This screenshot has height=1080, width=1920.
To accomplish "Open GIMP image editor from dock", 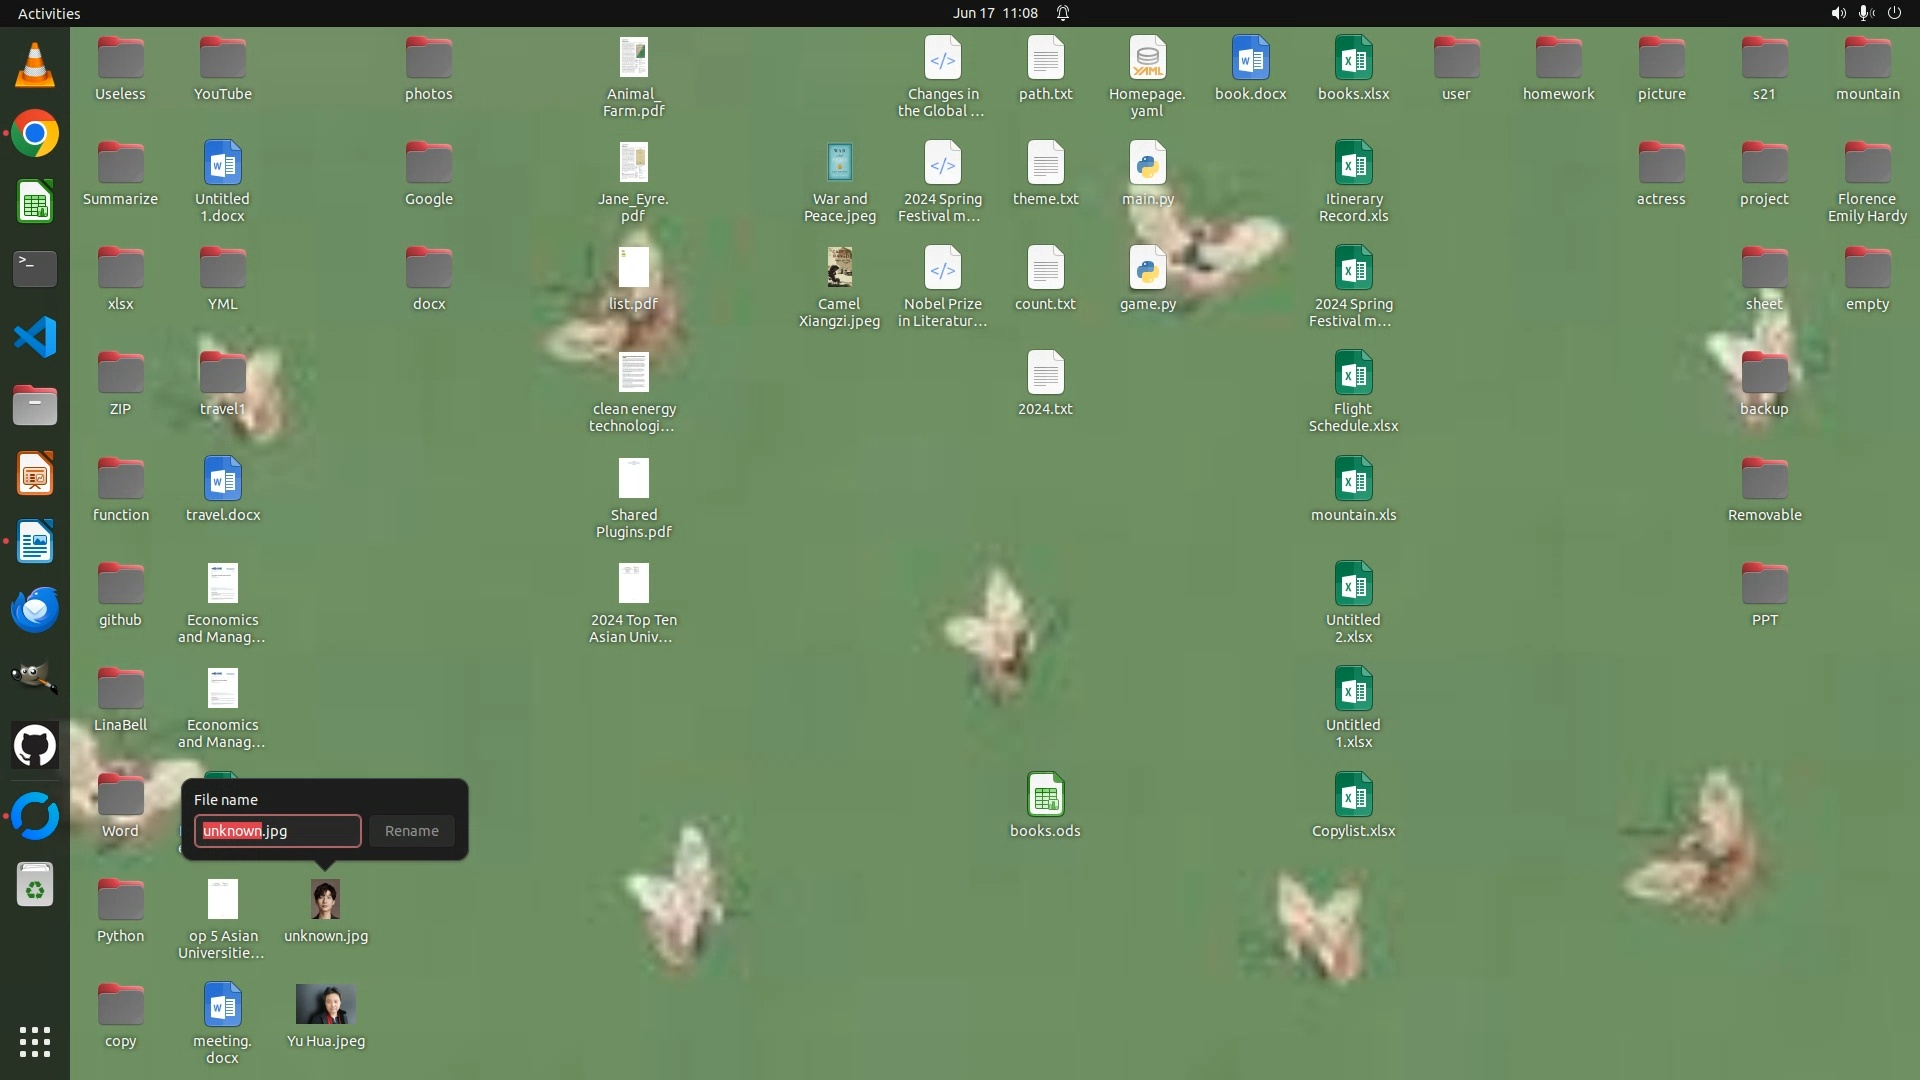I will coord(35,677).
